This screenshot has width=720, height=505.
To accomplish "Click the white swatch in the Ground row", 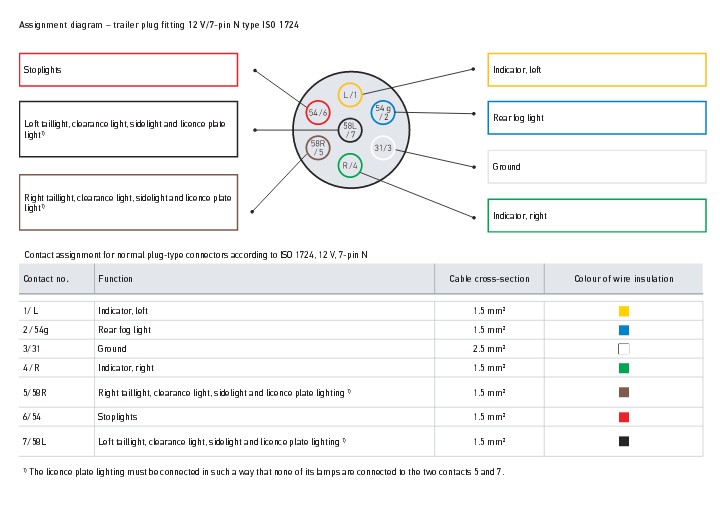I will pyautogui.click(x=624, y=349).
